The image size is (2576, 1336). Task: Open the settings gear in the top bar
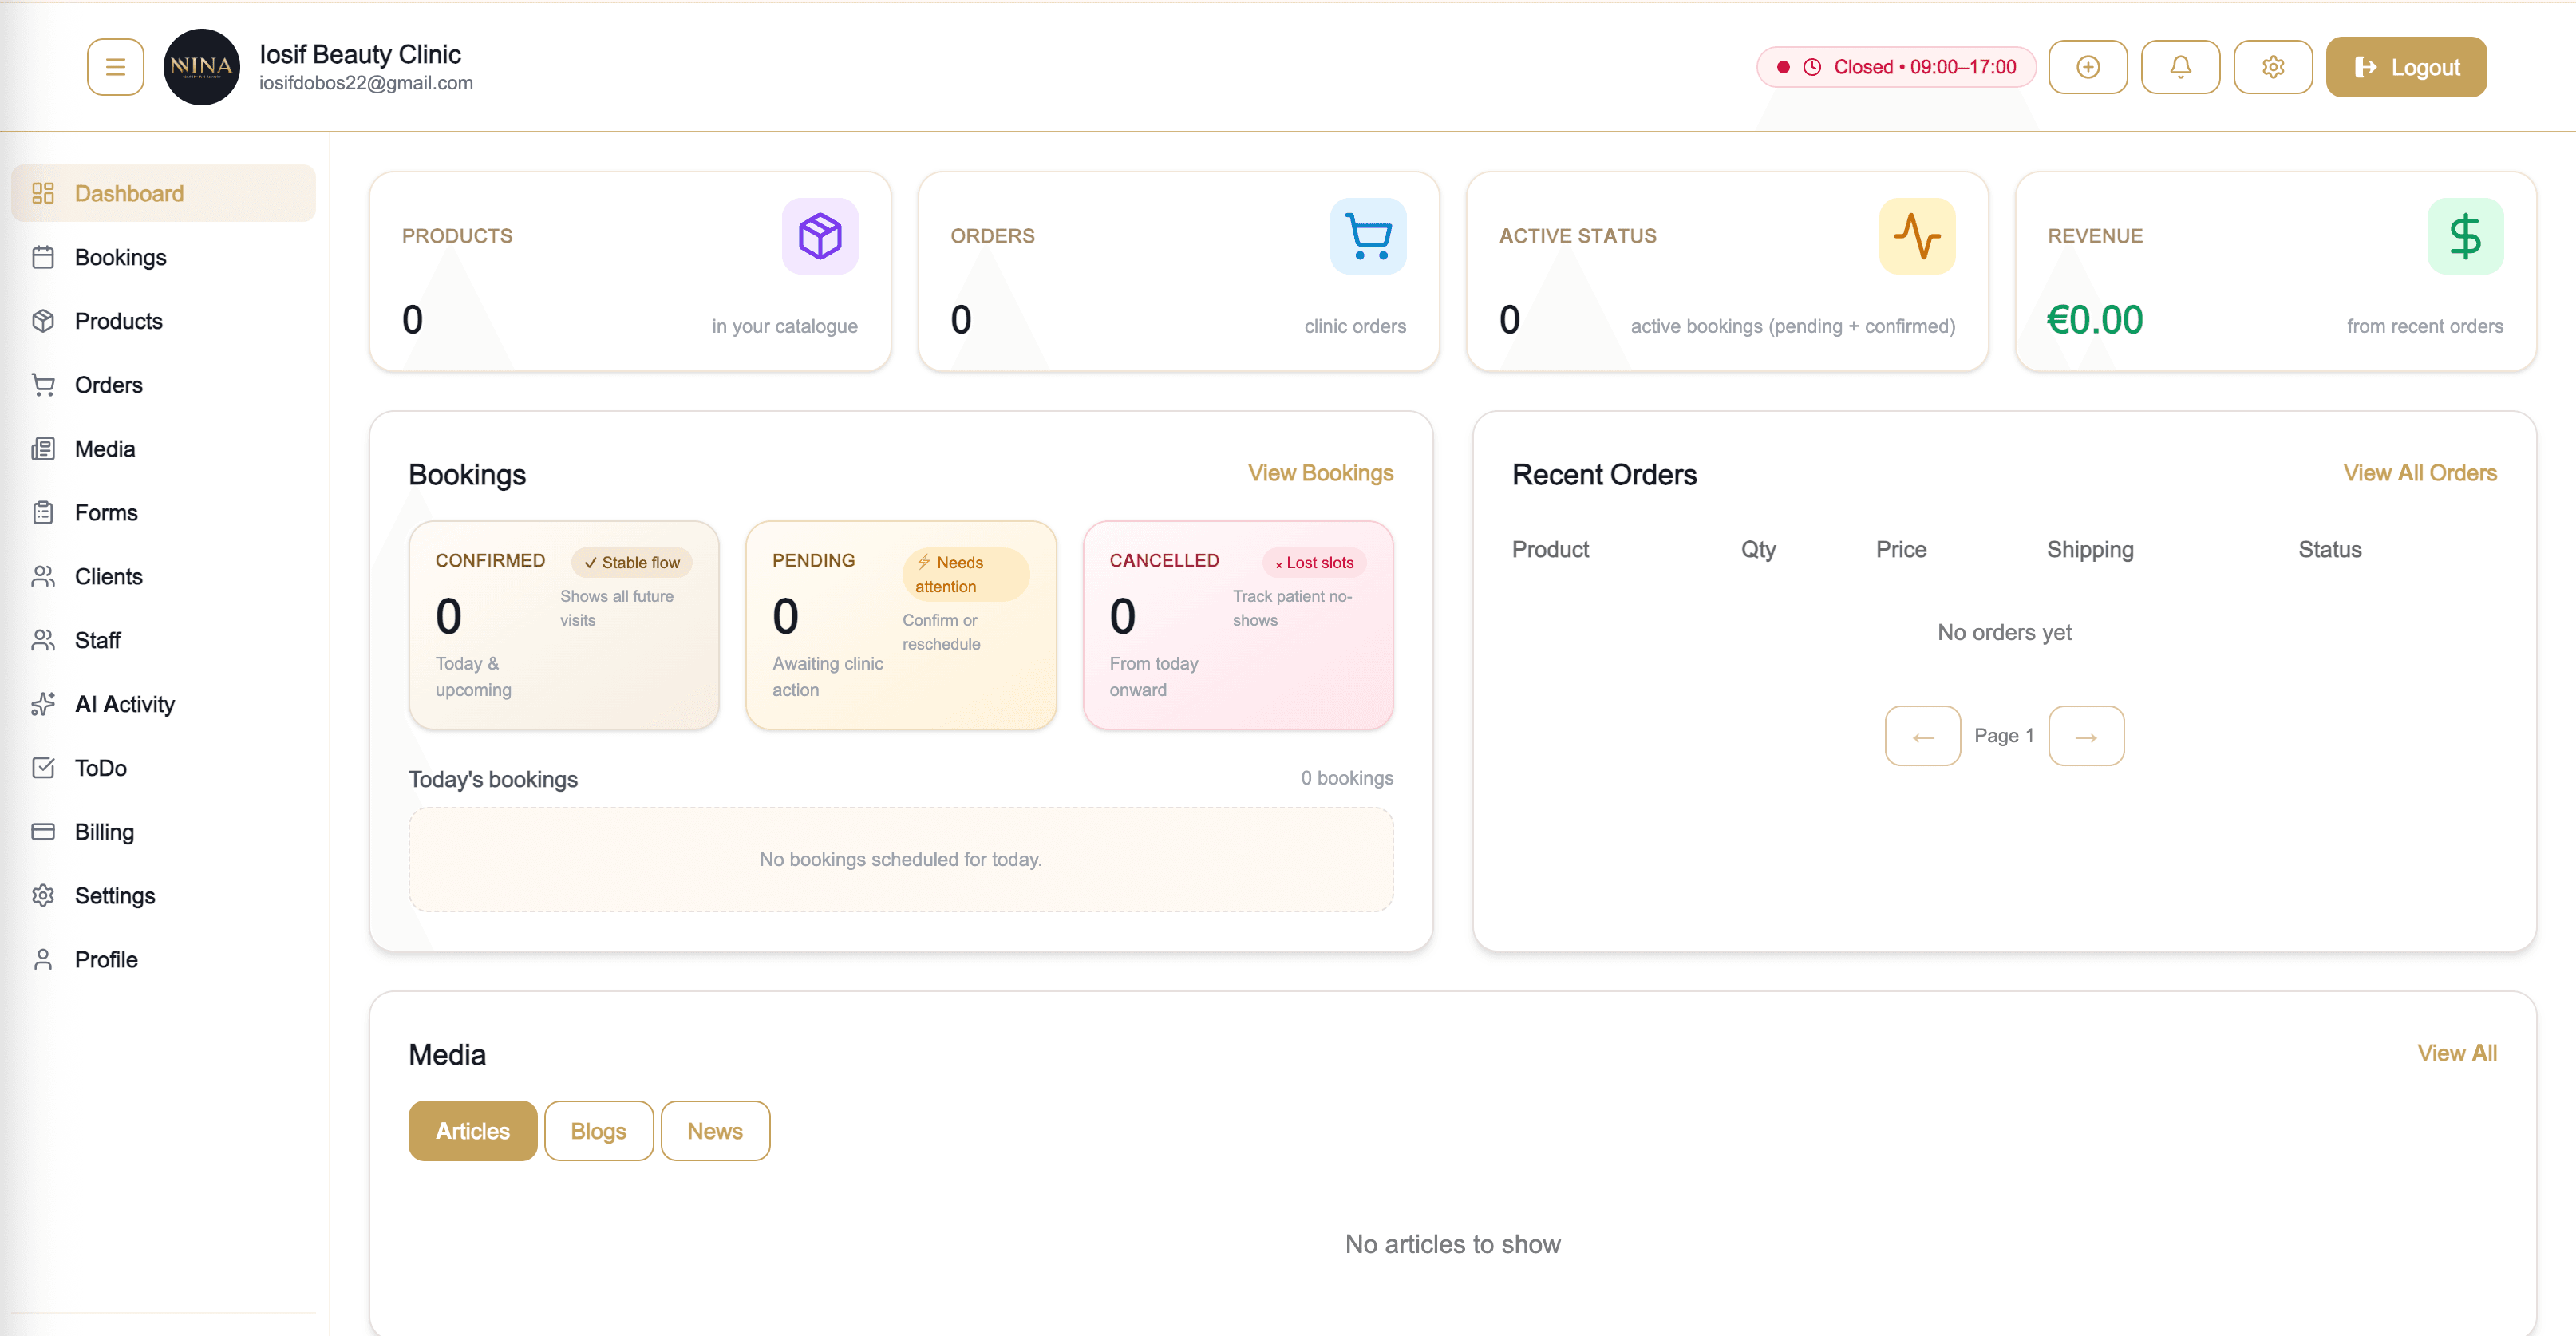tap(2273, 66)
